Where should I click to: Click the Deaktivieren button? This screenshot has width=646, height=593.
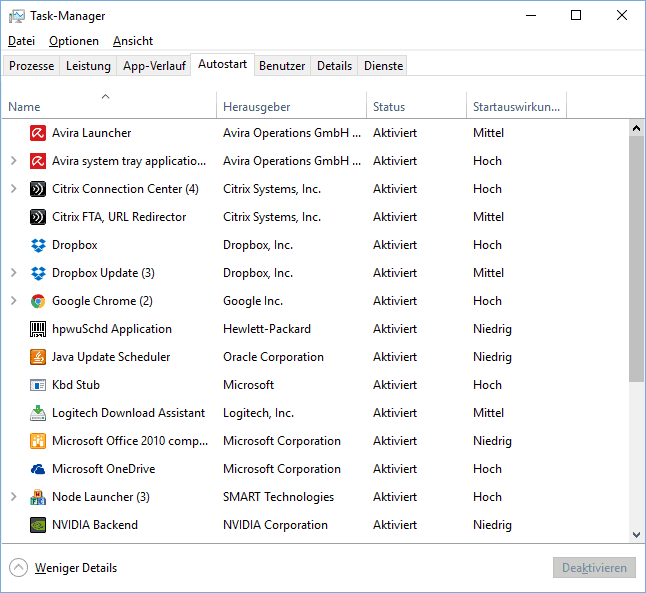point(594,568)
